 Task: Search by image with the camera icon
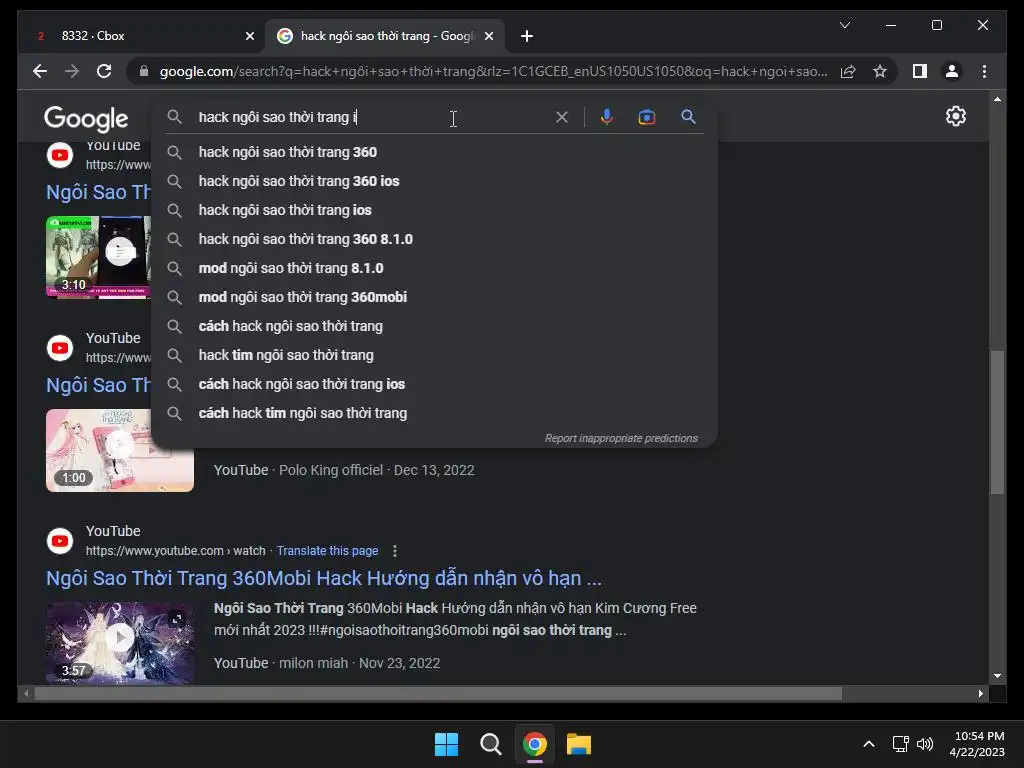pyautogui.click(x=647, y=117)
